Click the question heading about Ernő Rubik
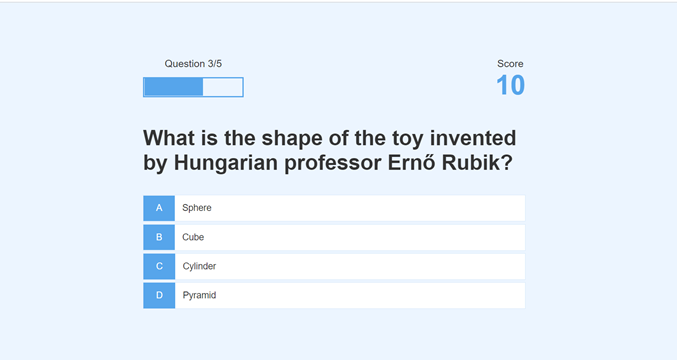Screen dimensions: 677x360 (x=330, y=150)
